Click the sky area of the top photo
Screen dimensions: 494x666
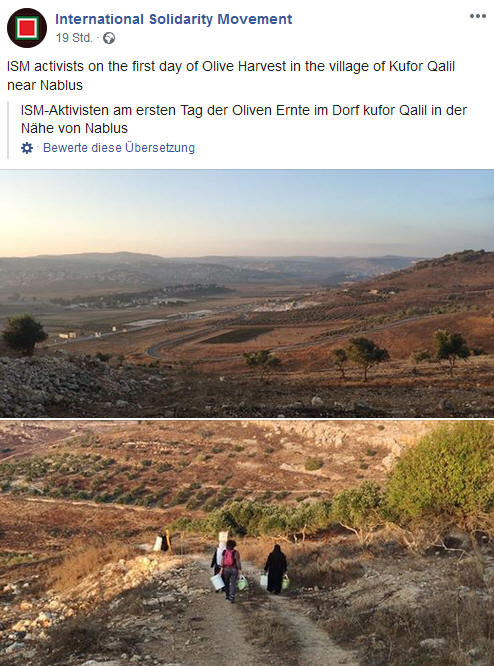coord(247,210)
